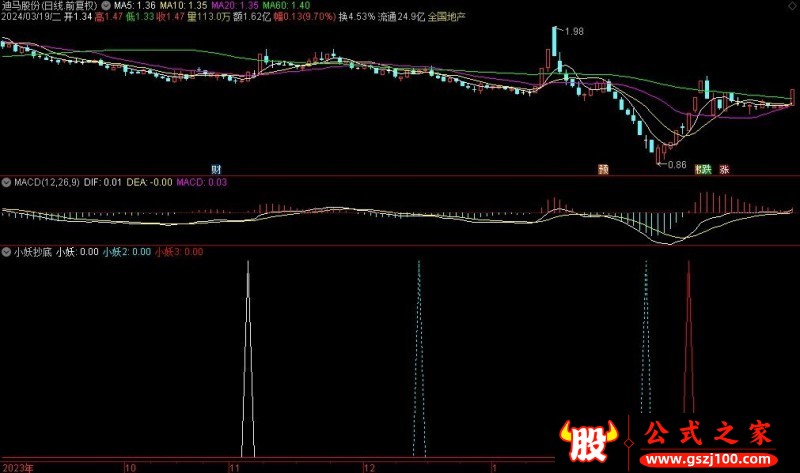Click the 2023年 label on time axis
The height and width of the screenshot is (473, 800).
pyautogui.click(x=19, y=467)
